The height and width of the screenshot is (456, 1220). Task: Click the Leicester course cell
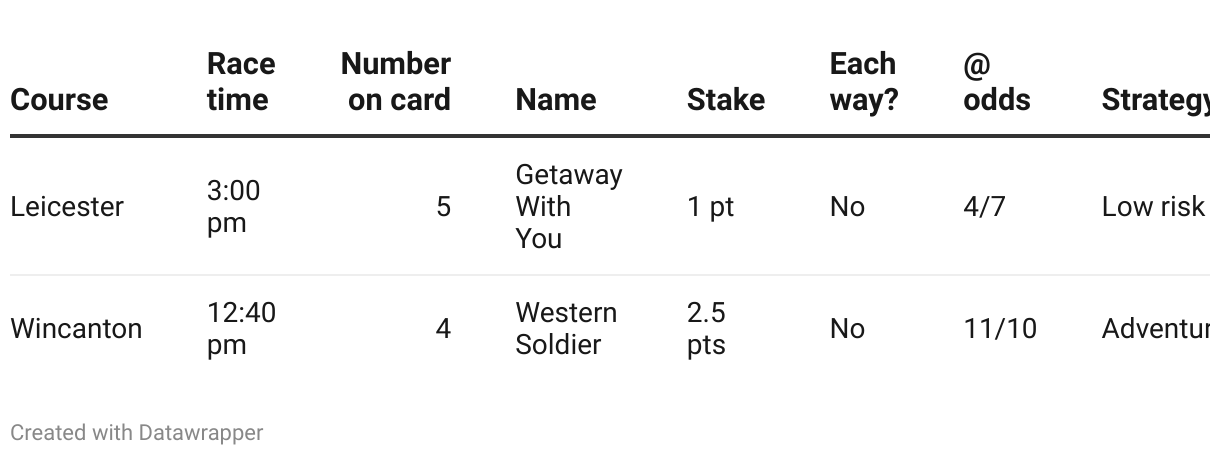(67, 207)
